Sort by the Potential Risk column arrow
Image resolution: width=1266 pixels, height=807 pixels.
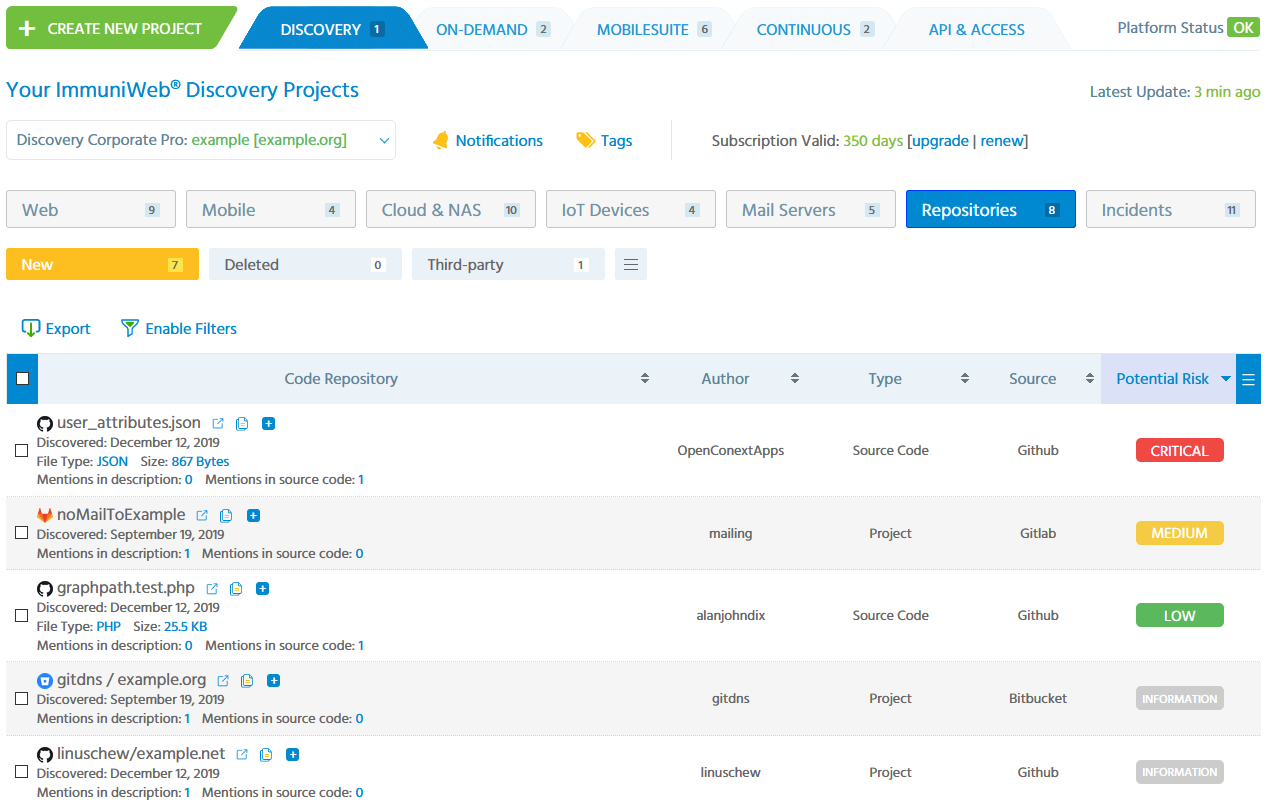click(x=1226, y=379)
